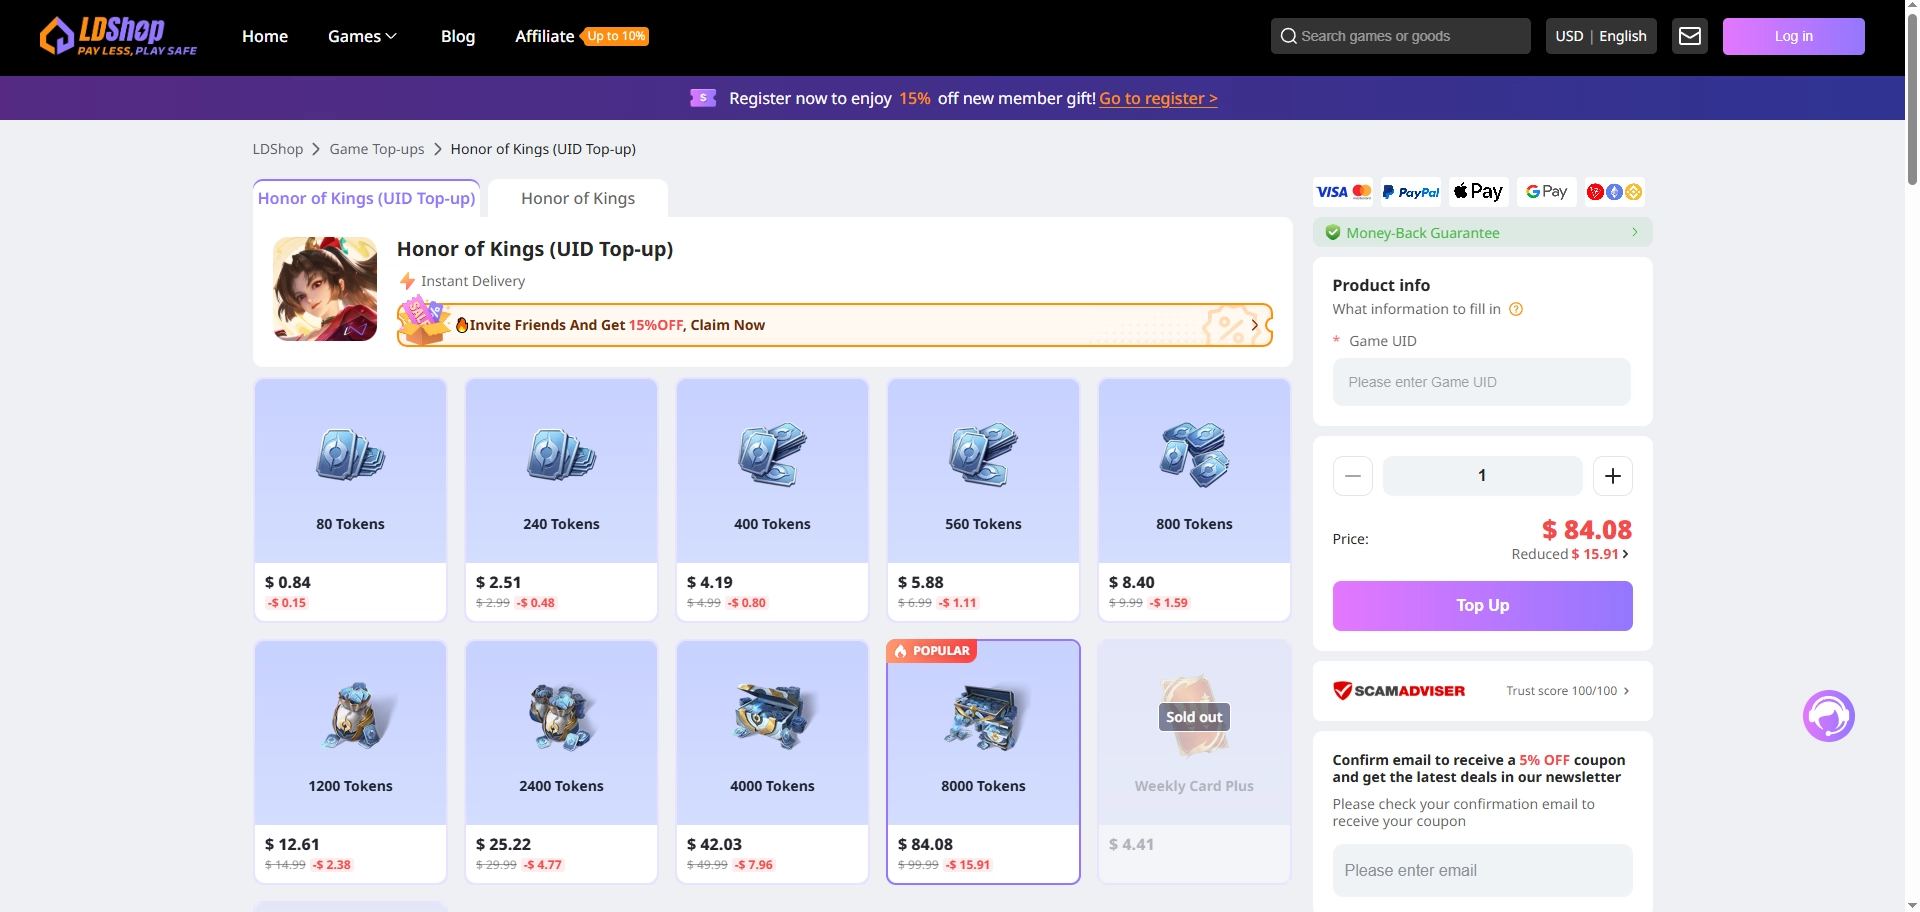Open the USD English currency language selector

point(1601,36)
